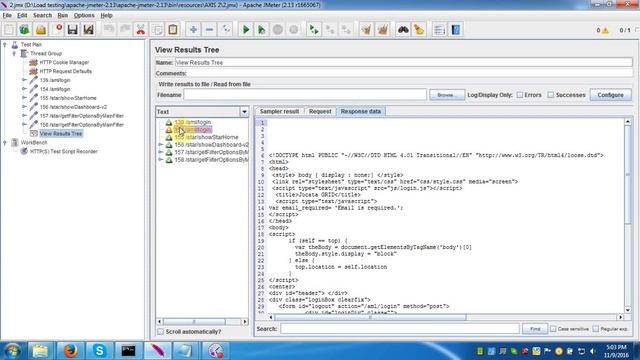Click the Find button

[x=535, y=329]
